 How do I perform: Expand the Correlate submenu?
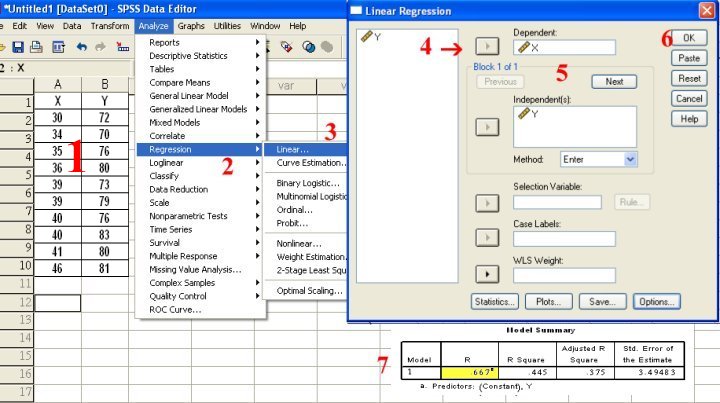(201, 136)
